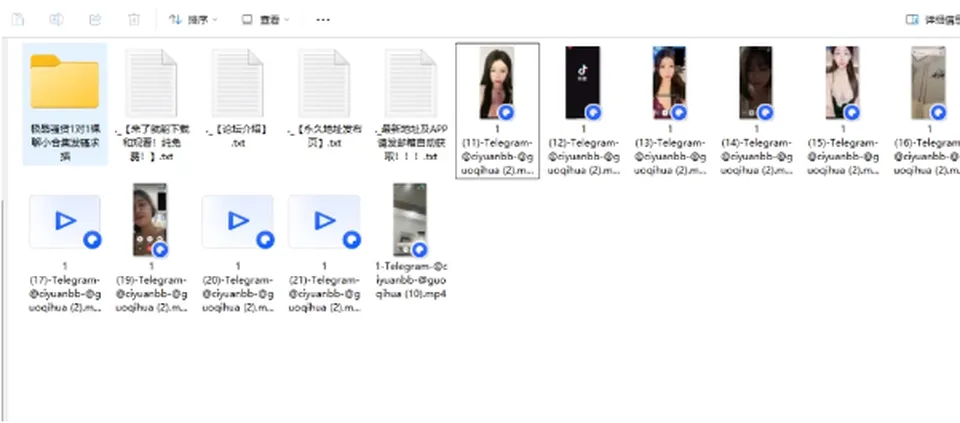Select the 【论坛介绍】.txt file icon
The width and height of the screenshot is (960, 423).
[238, 83]
